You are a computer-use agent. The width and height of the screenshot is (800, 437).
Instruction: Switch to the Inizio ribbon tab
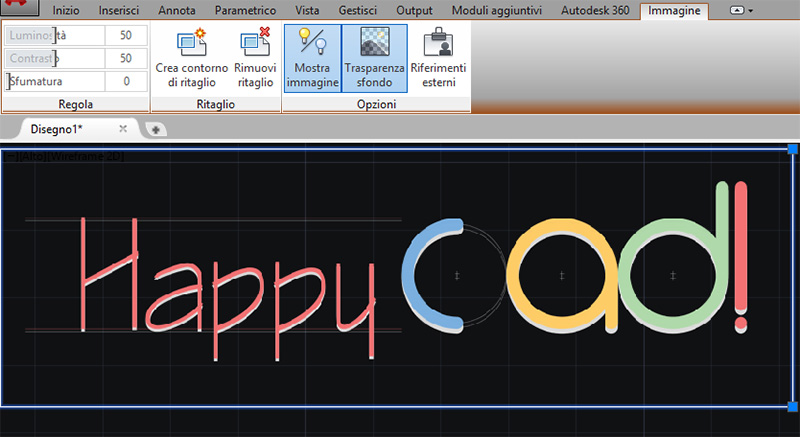tap(66, 10)
